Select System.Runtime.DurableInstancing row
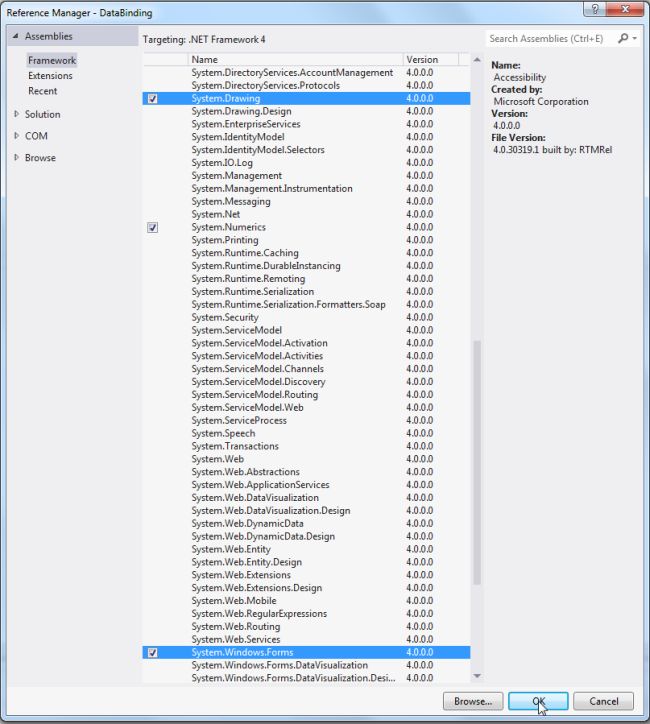The image size is (650, 724). tap(306, 266)
